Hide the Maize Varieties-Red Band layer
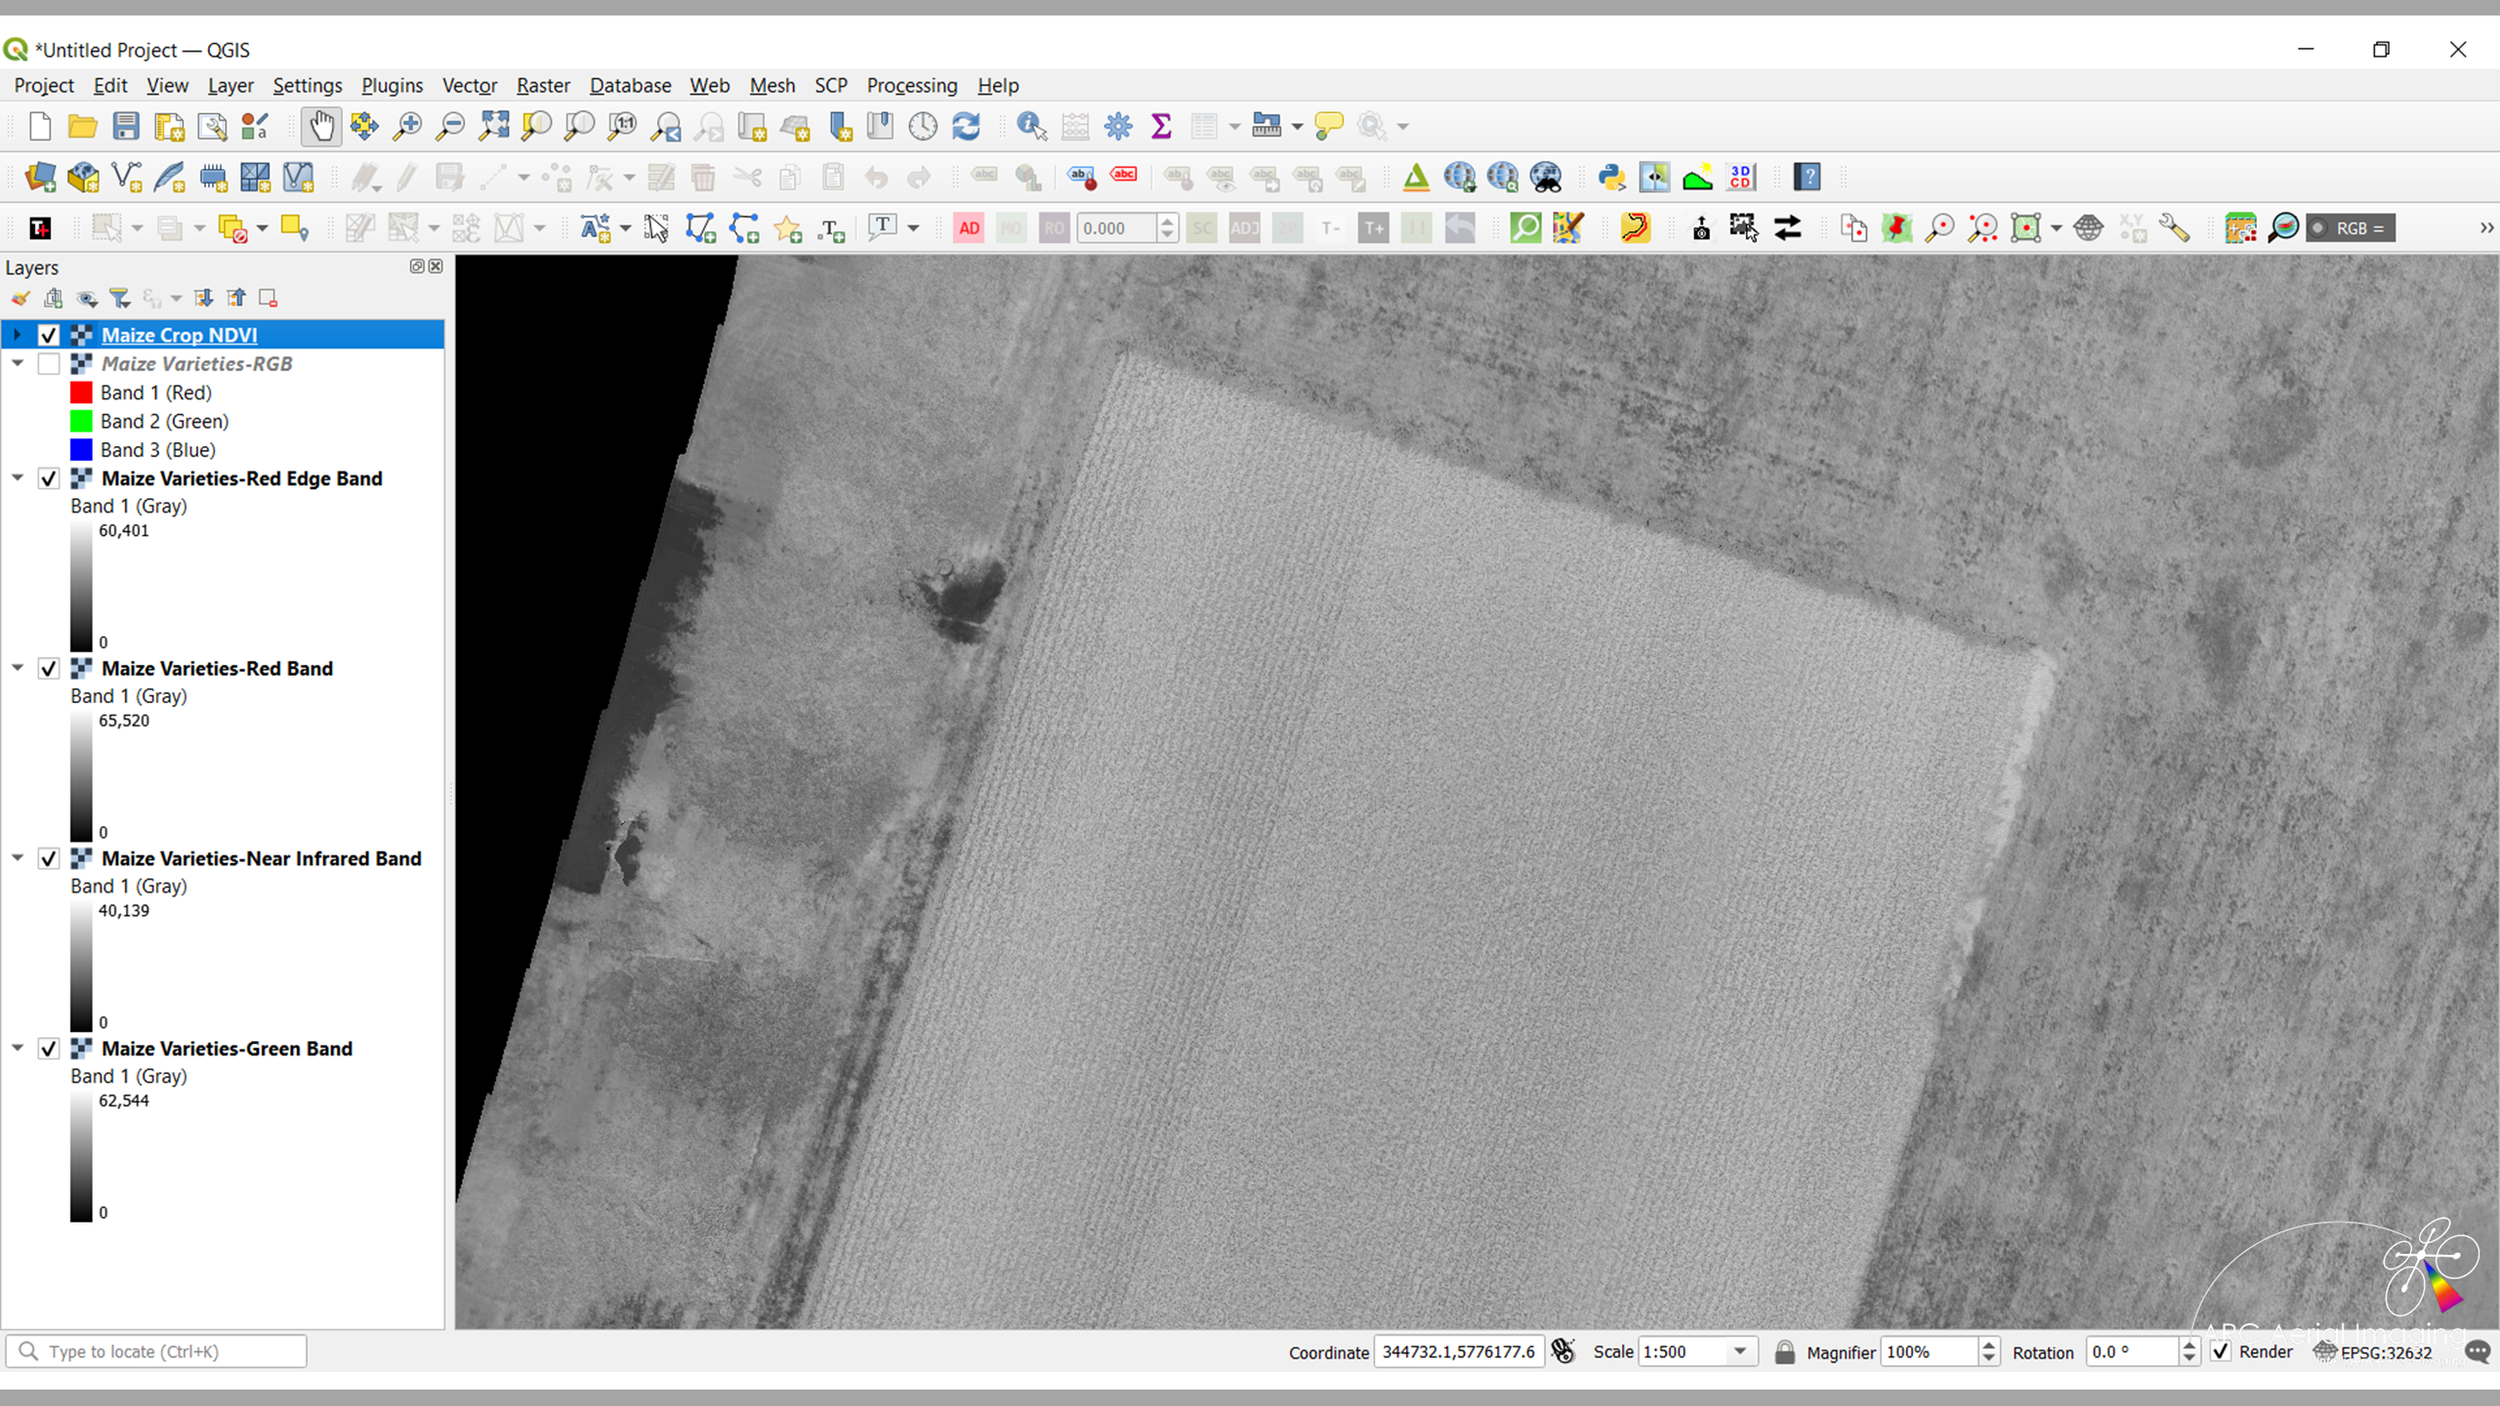This screenshot has height=1406, width=2500. [48, 668]
